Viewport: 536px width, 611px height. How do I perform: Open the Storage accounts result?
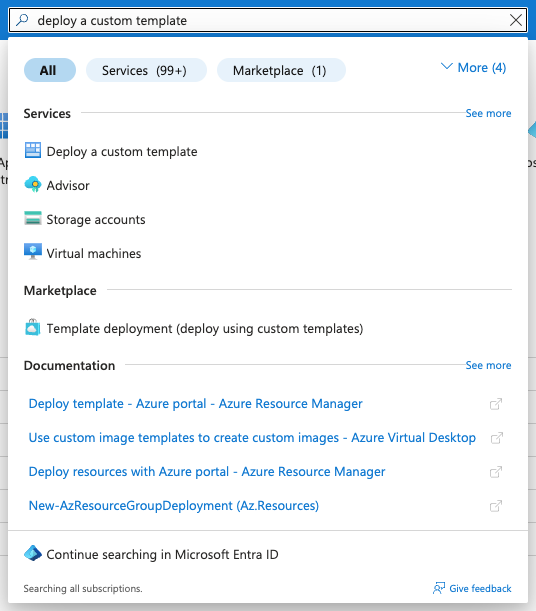(96, 219)
